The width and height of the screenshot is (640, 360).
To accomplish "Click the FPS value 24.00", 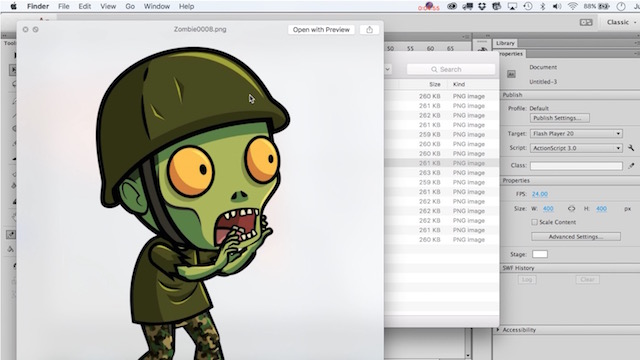I will (540, 194).
